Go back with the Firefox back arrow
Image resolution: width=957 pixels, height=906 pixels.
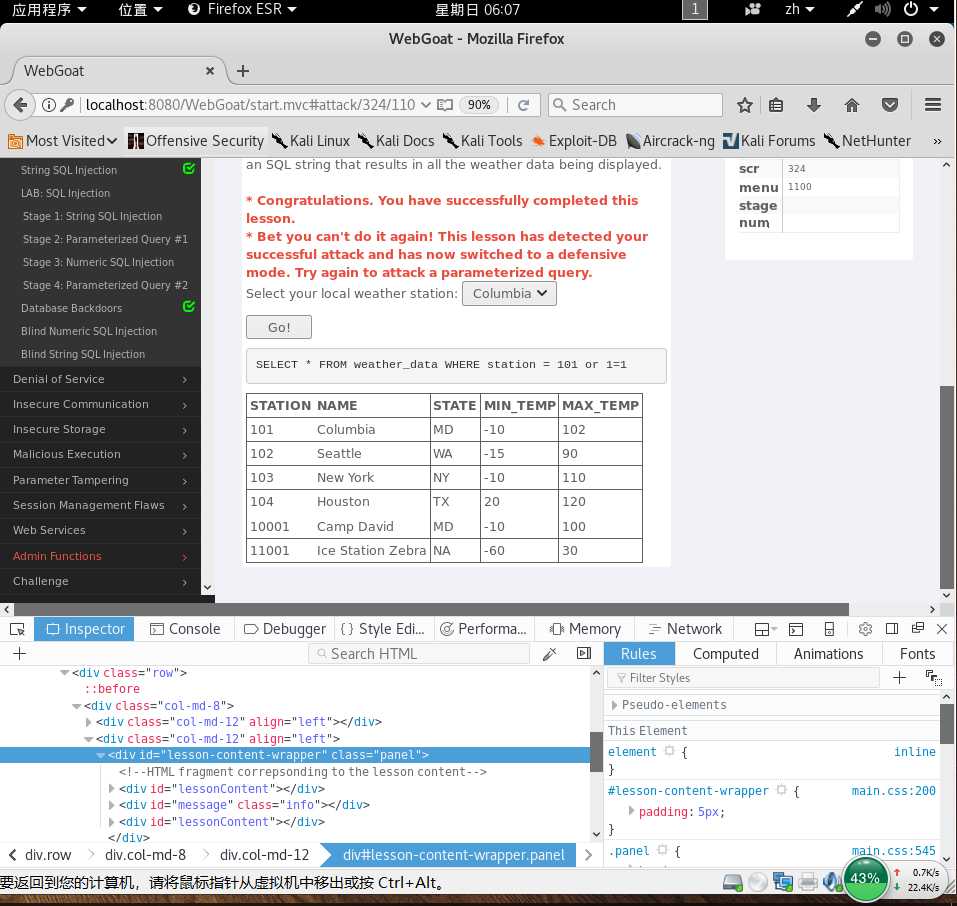pyautogui.click(x=20, y=105)
